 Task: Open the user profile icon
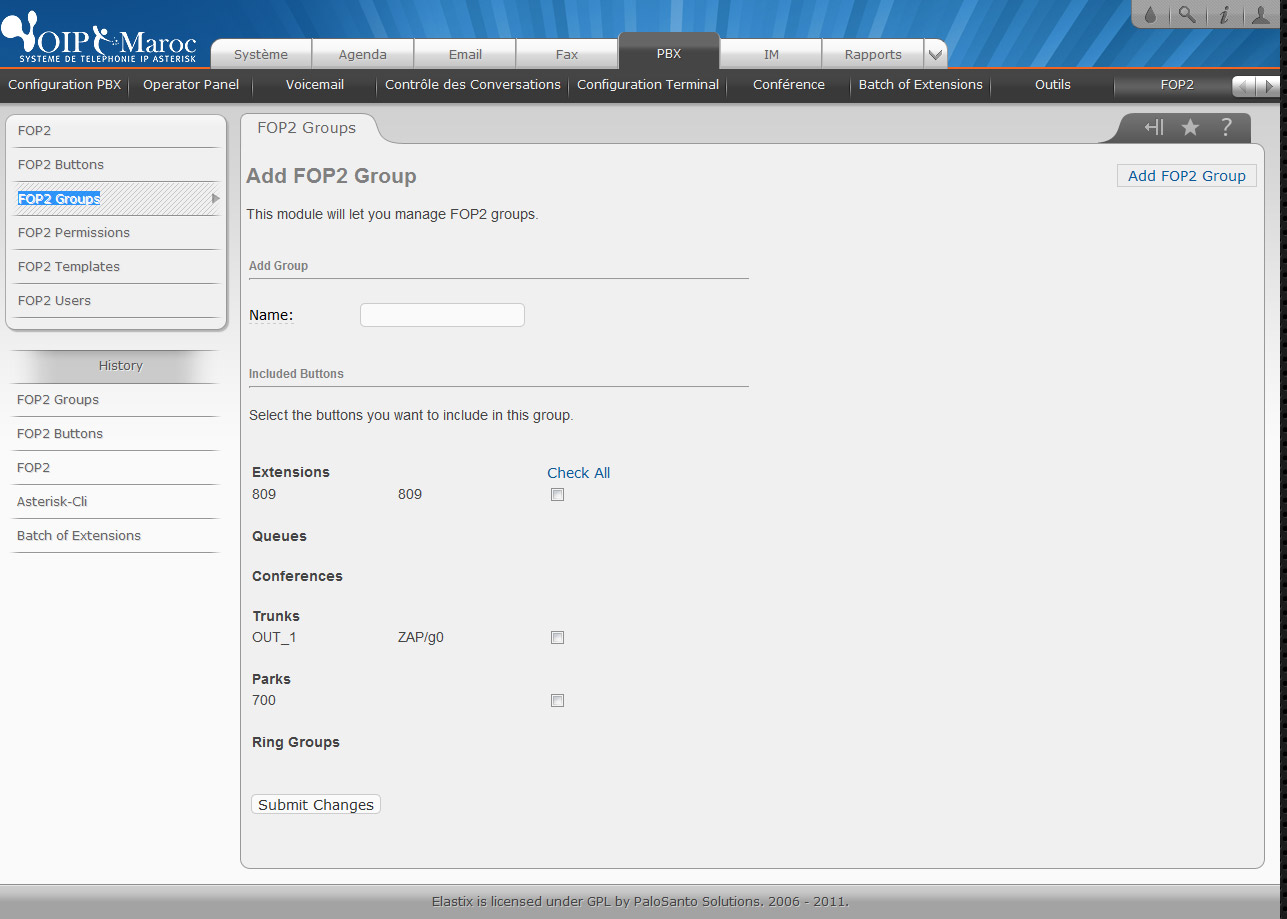click(1261, 15)
